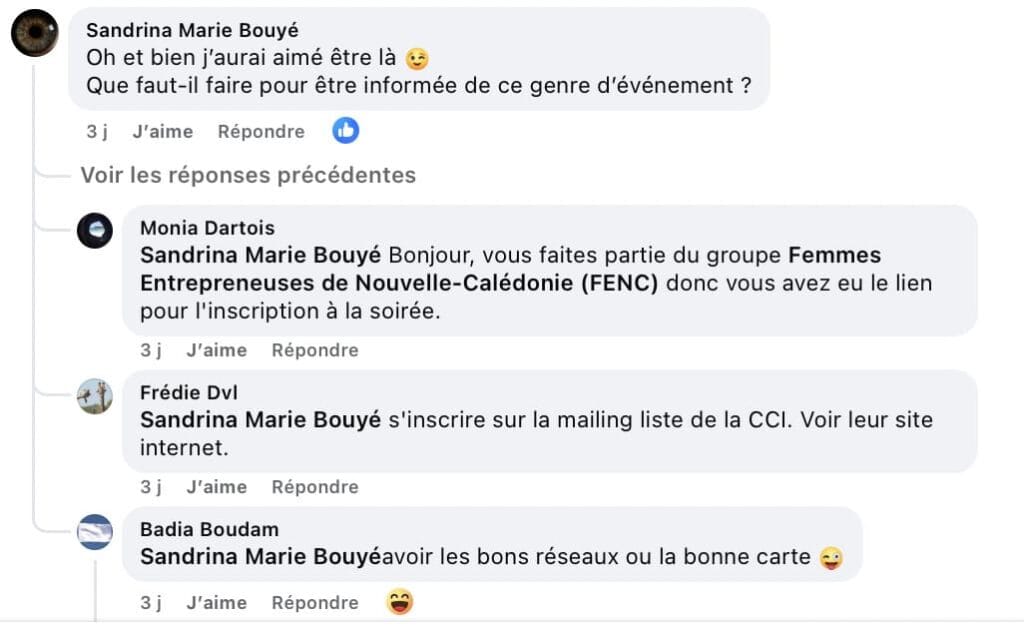
Task: Click Frédie Dvl's avatar photo
Action: click(95, 396)
